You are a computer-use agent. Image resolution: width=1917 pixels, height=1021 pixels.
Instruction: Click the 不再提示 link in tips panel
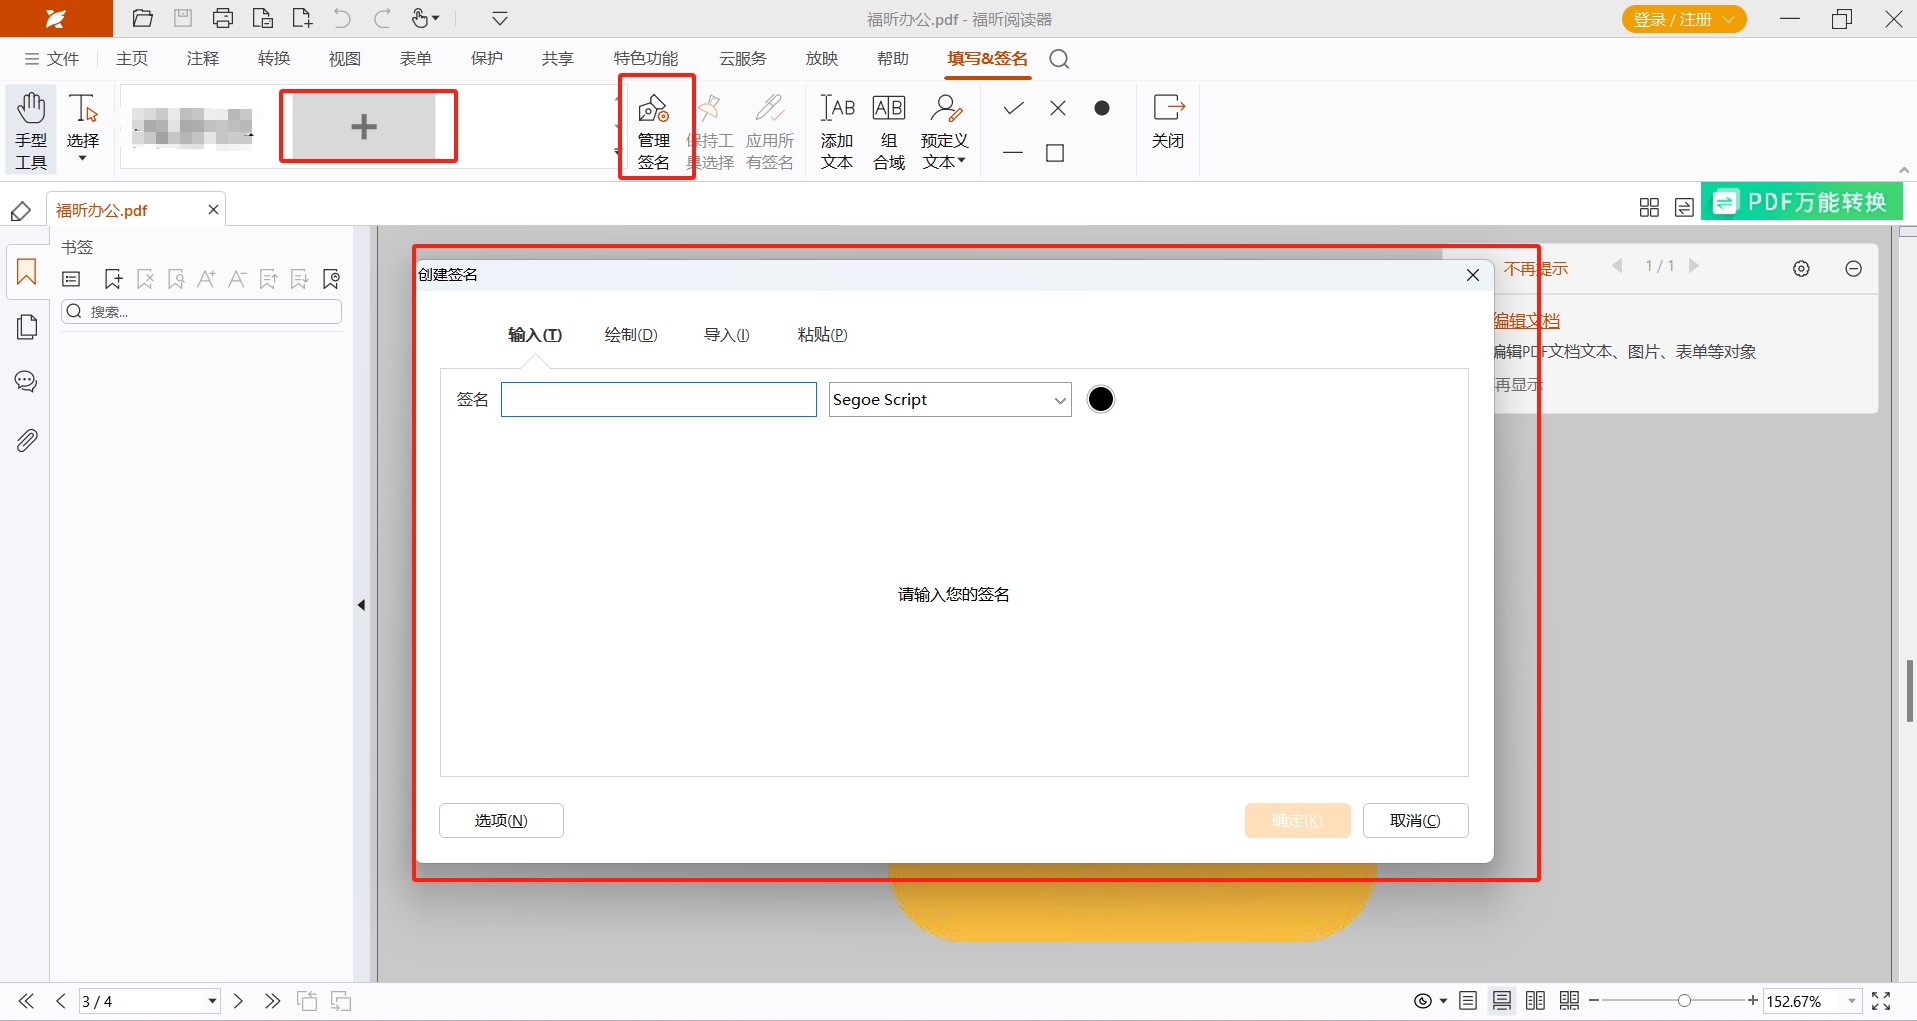coord(1536,269)
